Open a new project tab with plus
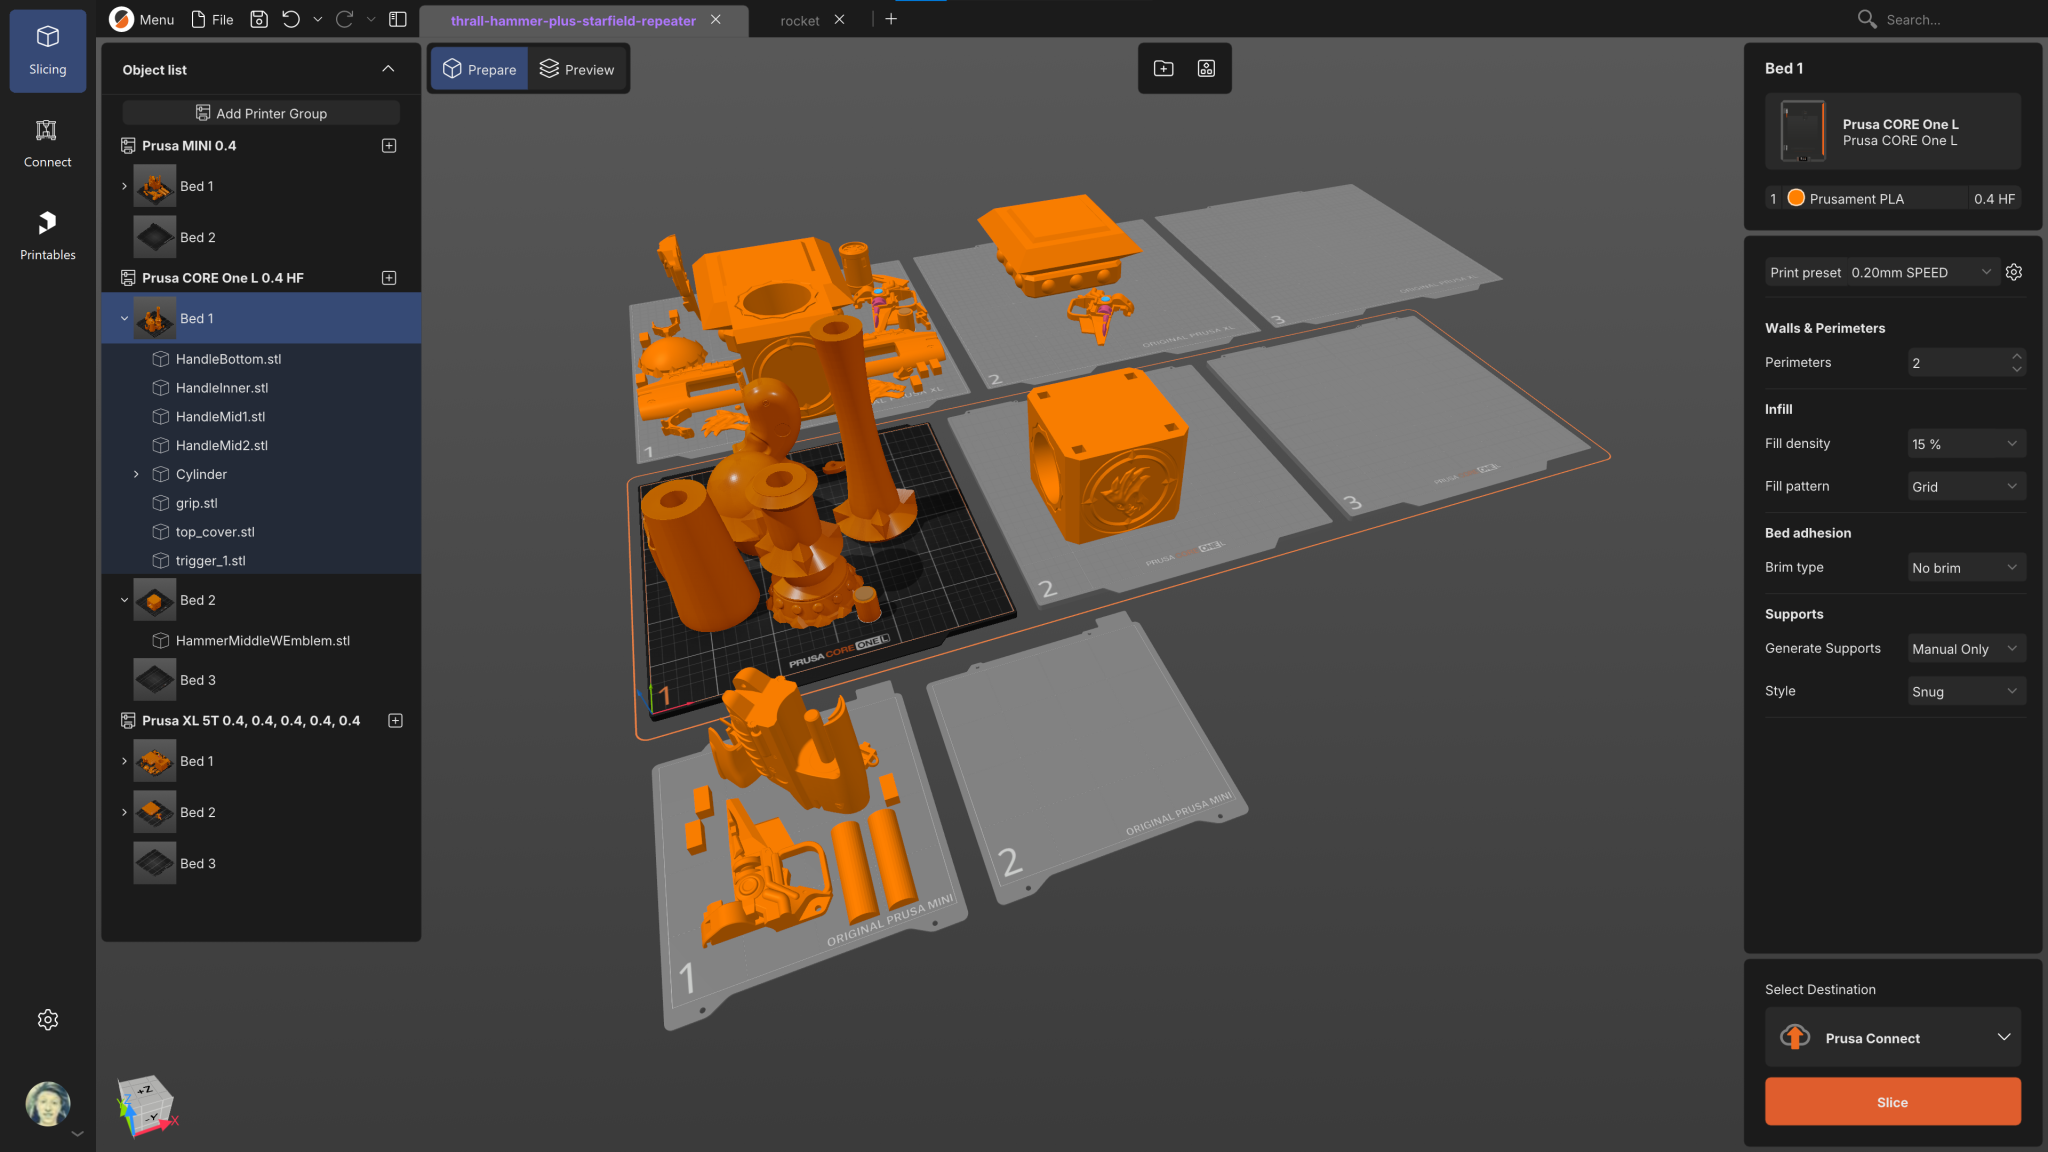Viewport: 2048px width, 1152px height. pyautogui.click(x=891, y=19)
